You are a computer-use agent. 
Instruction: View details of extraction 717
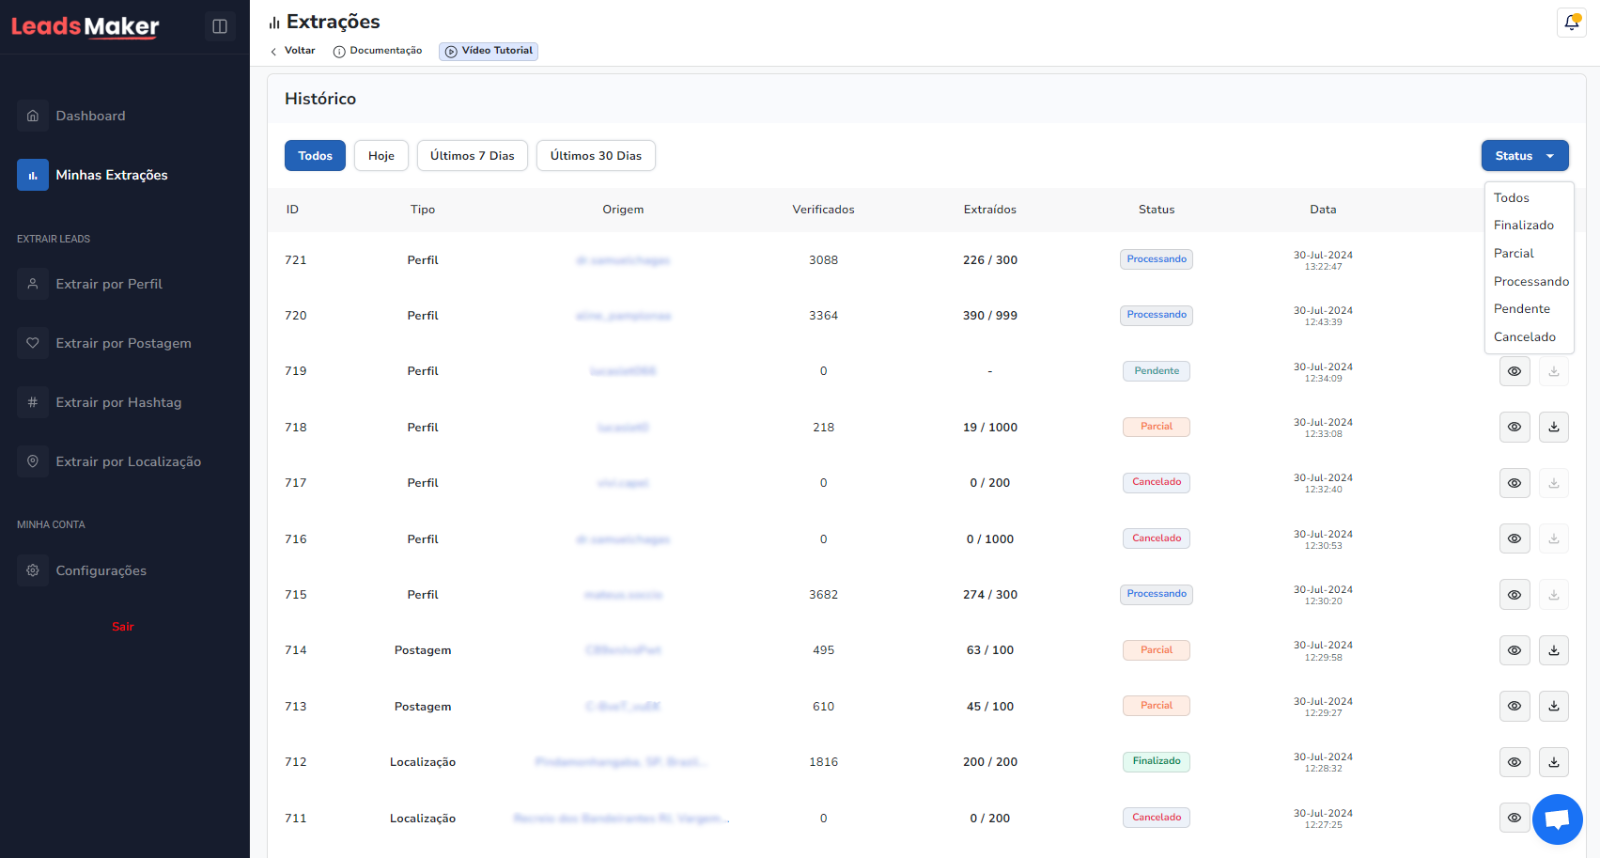pyautogui.click(x=1515, y=483)
